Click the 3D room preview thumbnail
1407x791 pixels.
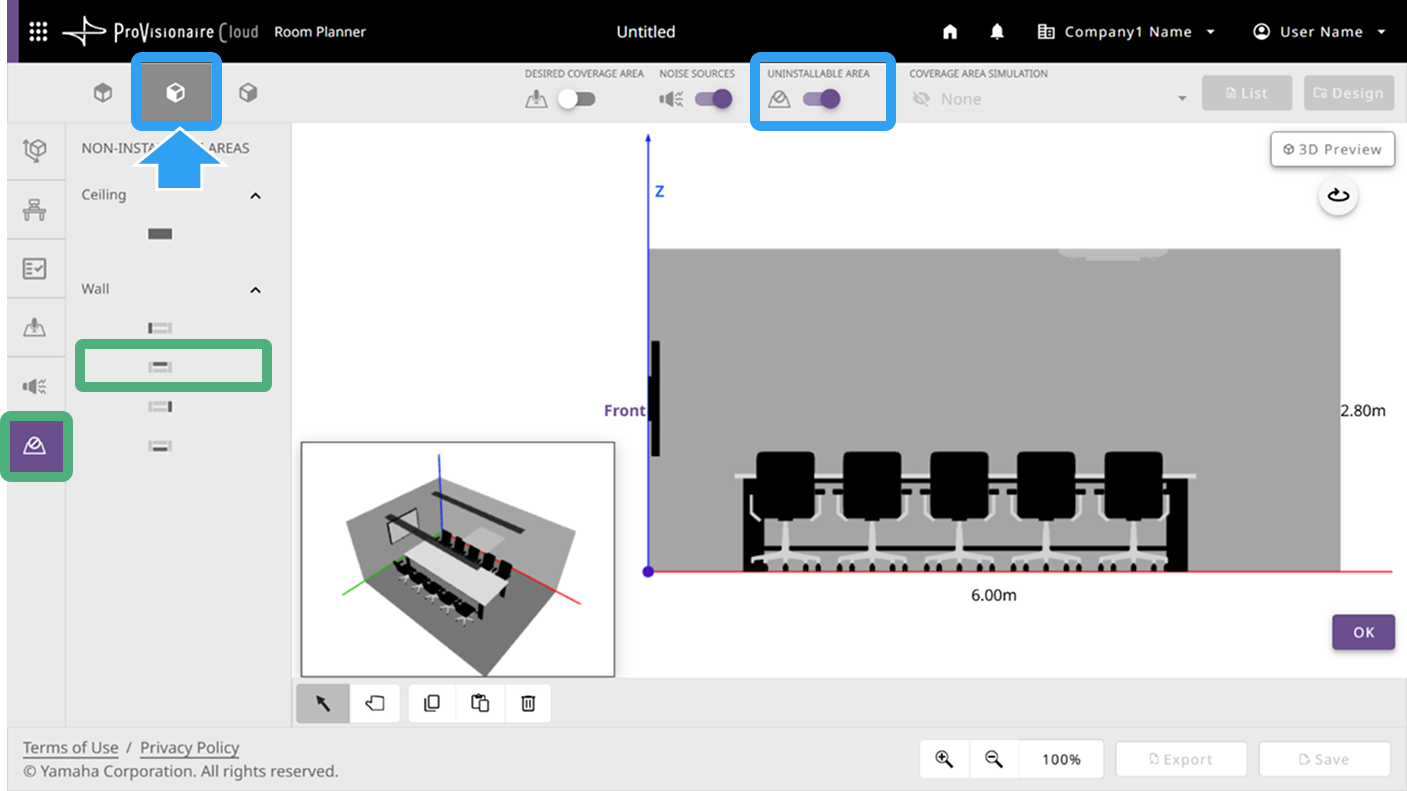pyautogui.click(x=458, y=560)
